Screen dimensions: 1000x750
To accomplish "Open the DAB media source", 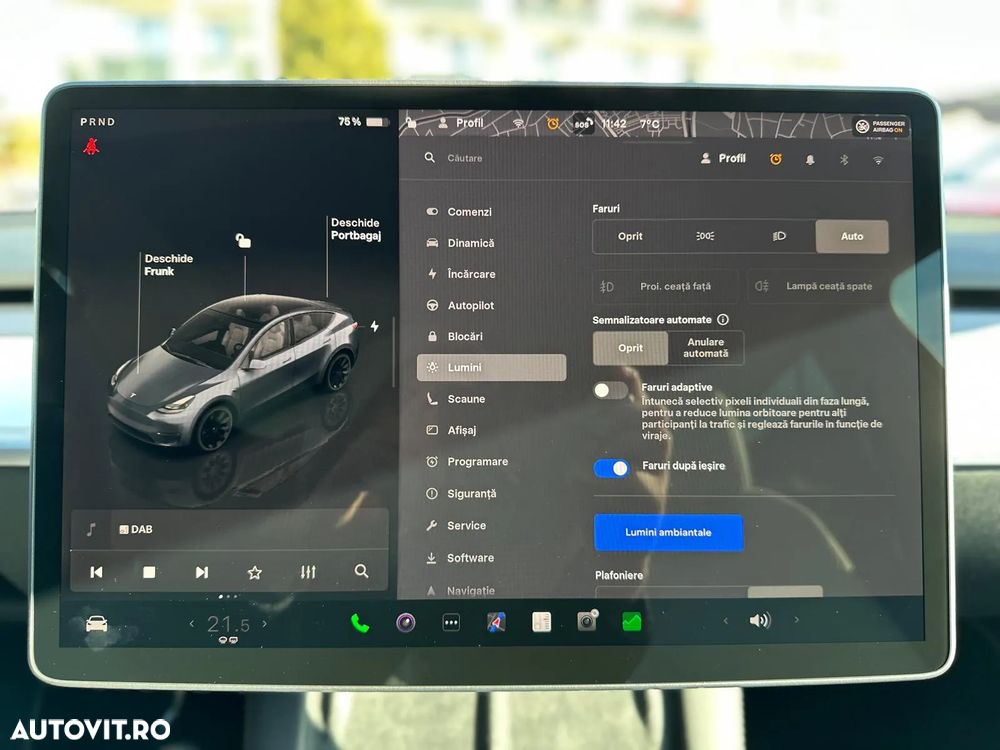I will click(136, 529).
